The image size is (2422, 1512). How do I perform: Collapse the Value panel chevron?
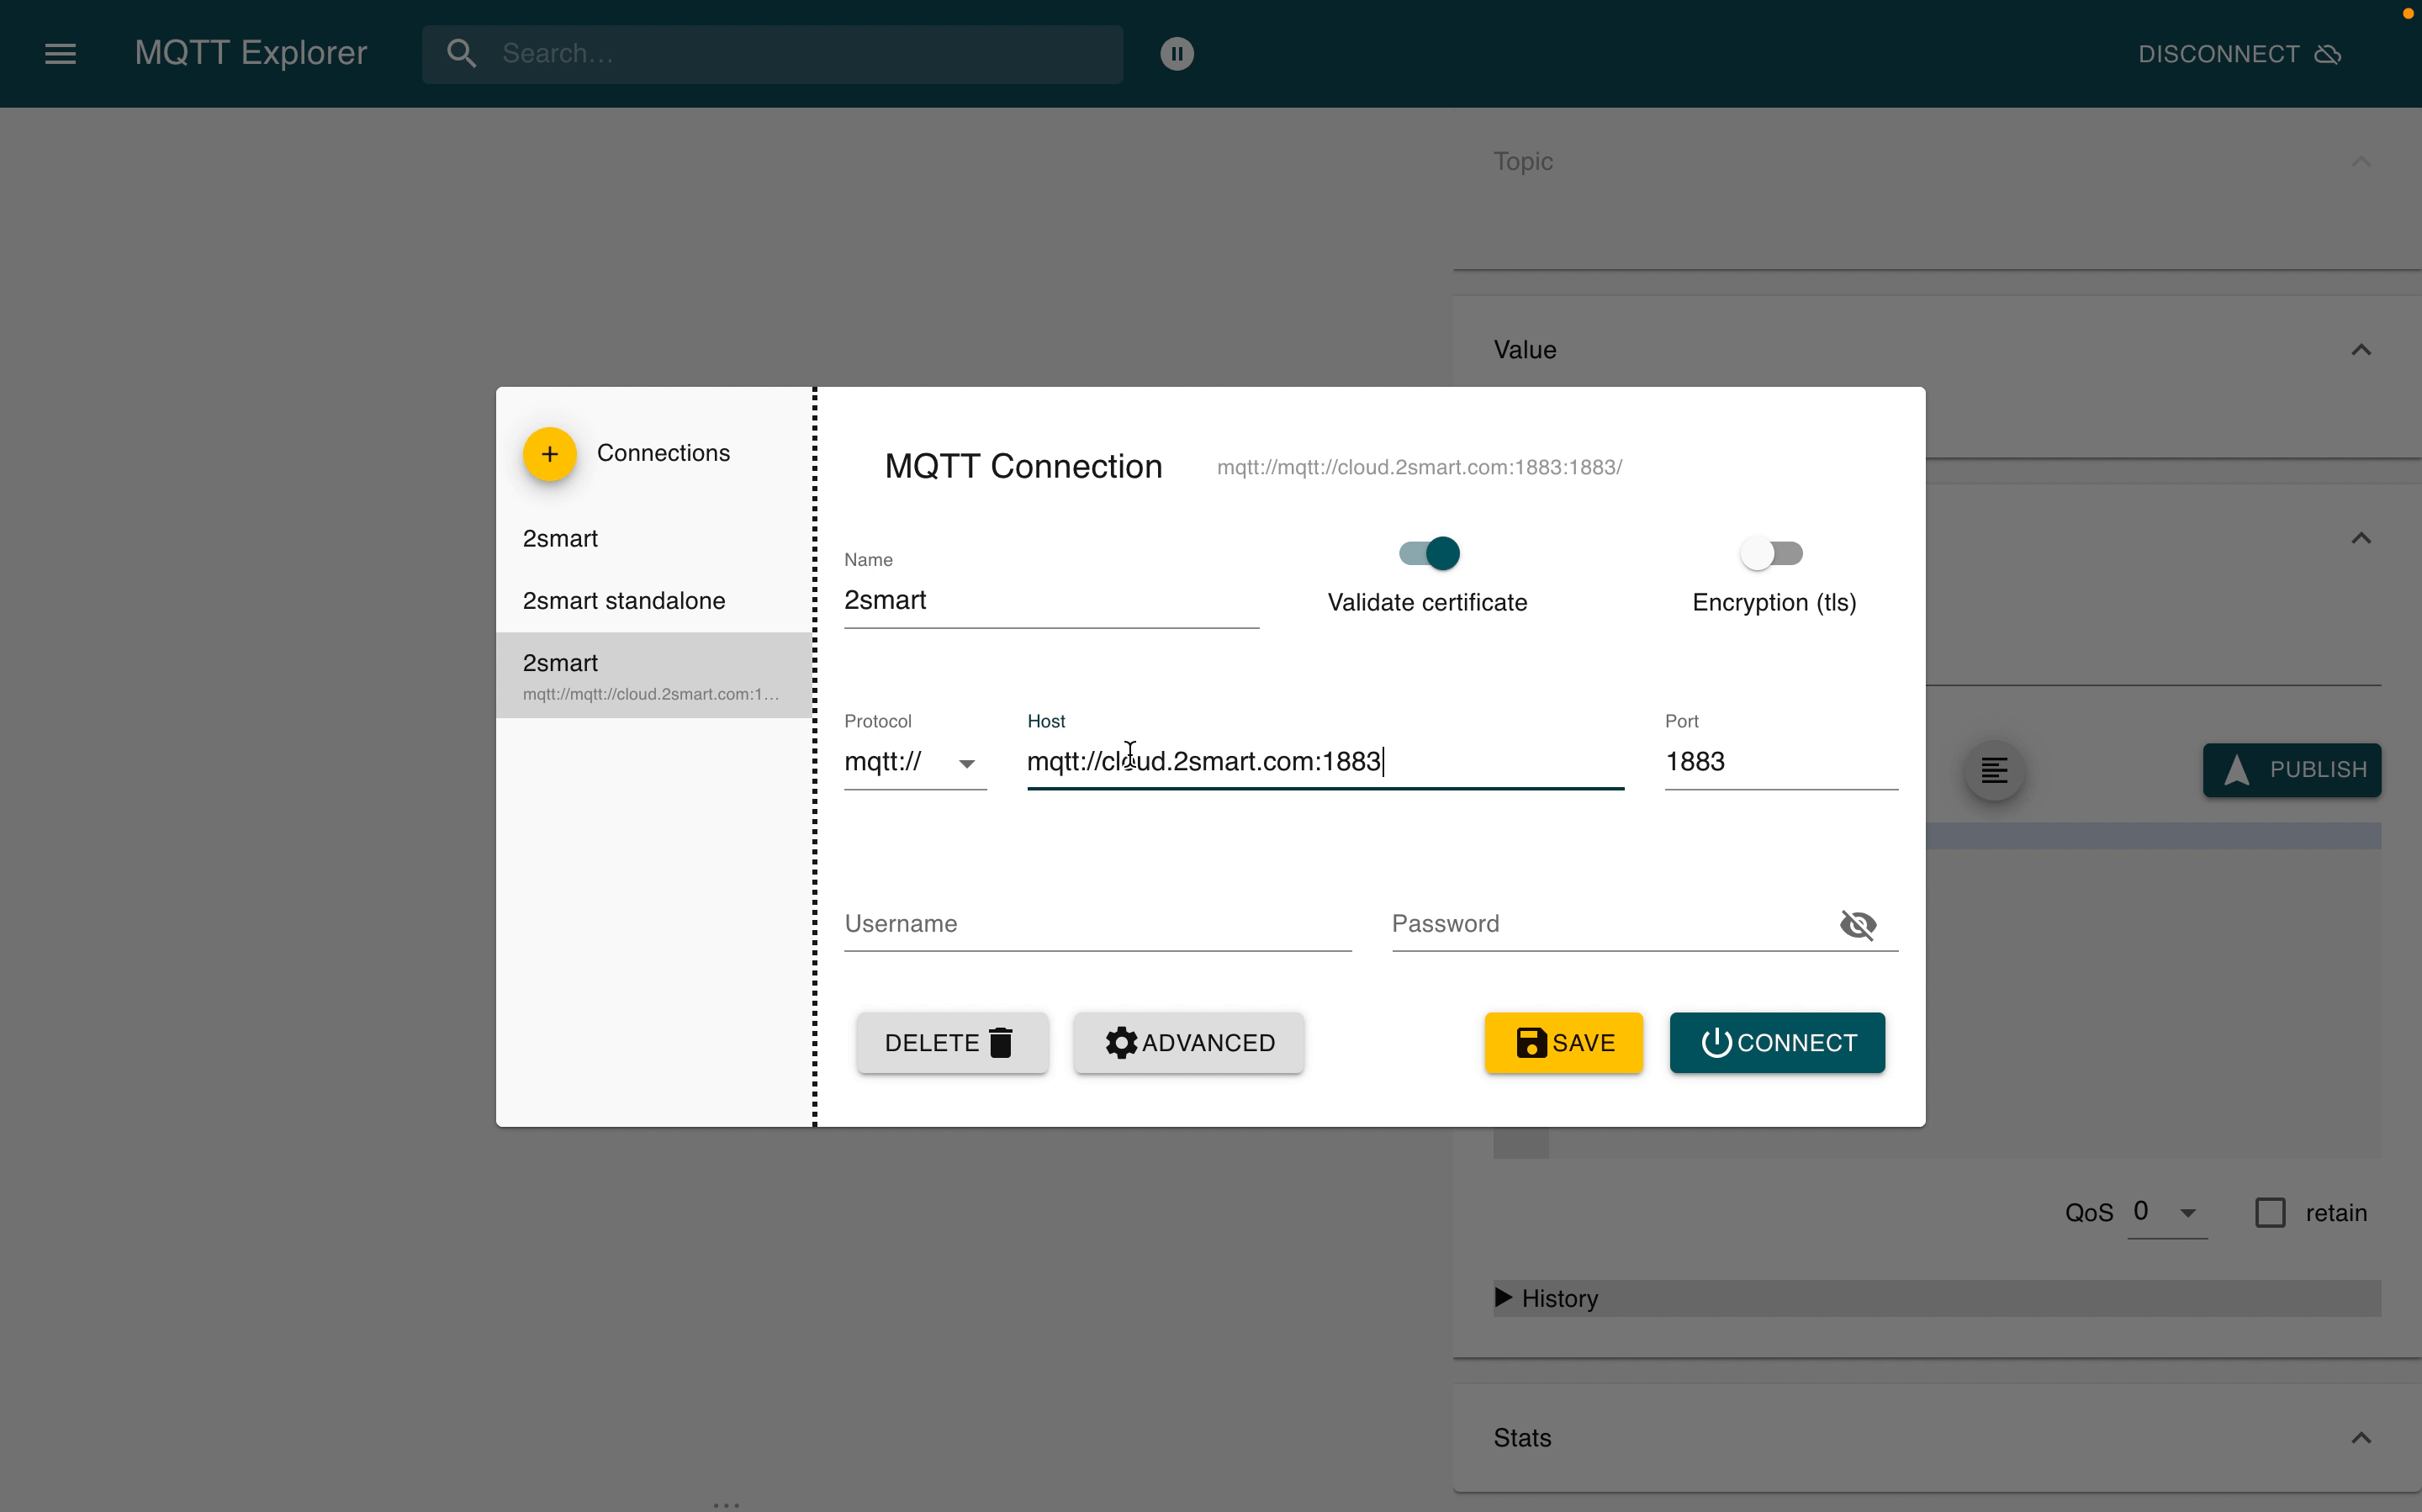[x=2360, y=350]
